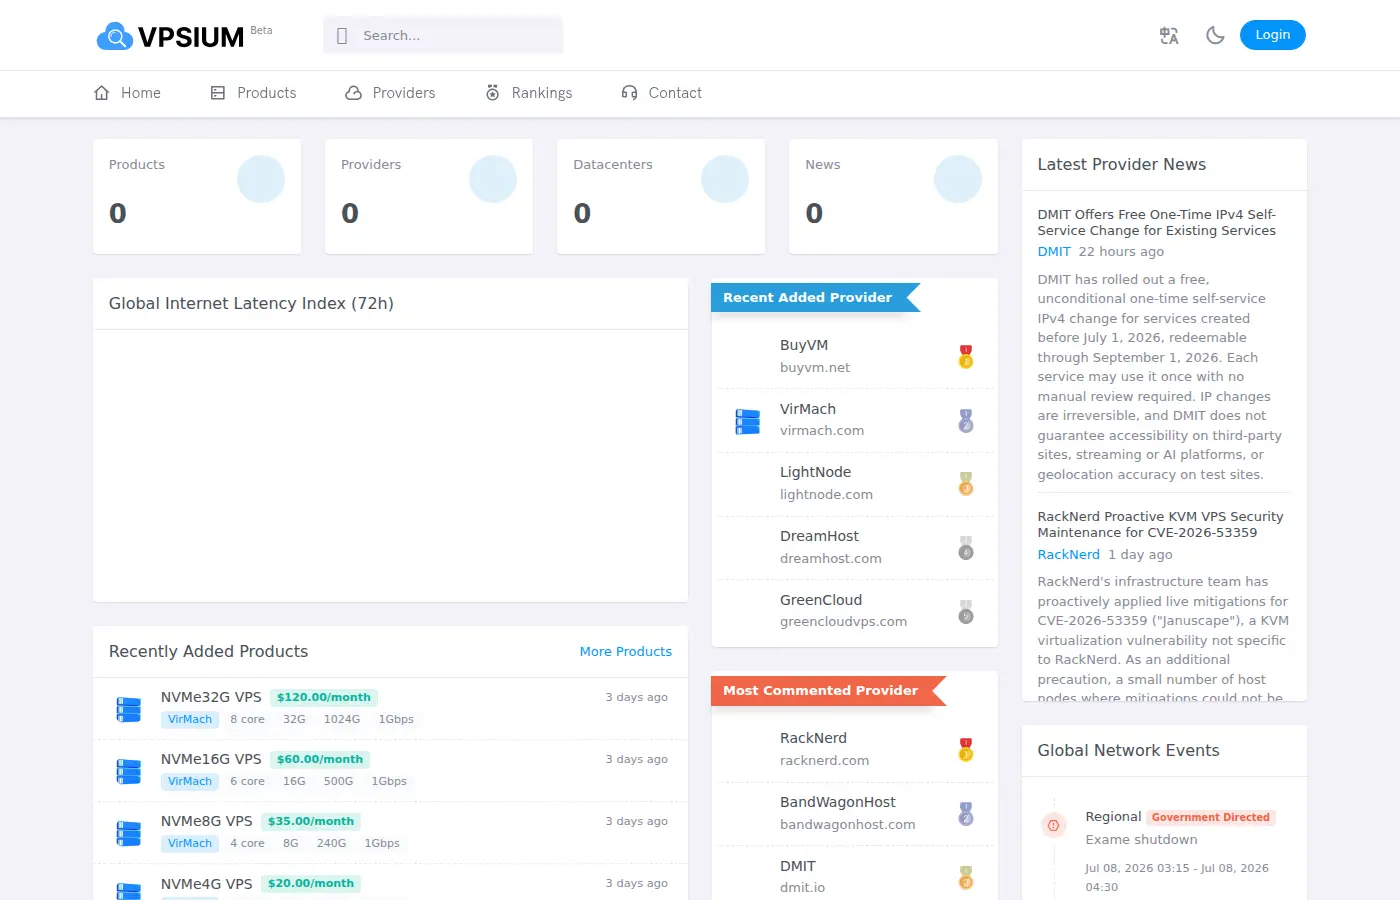Click the Rankings medal icon in navbar

tap(492, 93)
